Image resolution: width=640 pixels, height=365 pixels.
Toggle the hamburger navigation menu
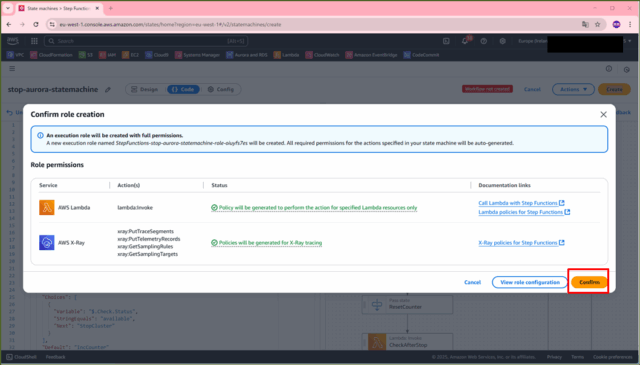click(12, 69)
